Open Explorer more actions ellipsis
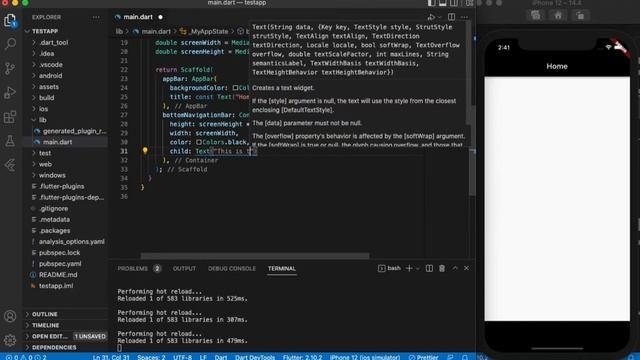The width and height of the screenshot is (640, 360). [96, 17]
